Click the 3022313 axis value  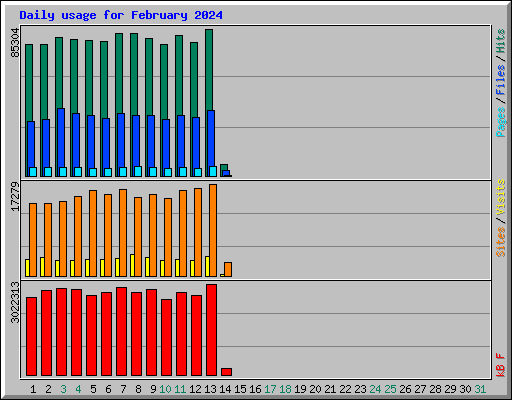coord(15,302)
